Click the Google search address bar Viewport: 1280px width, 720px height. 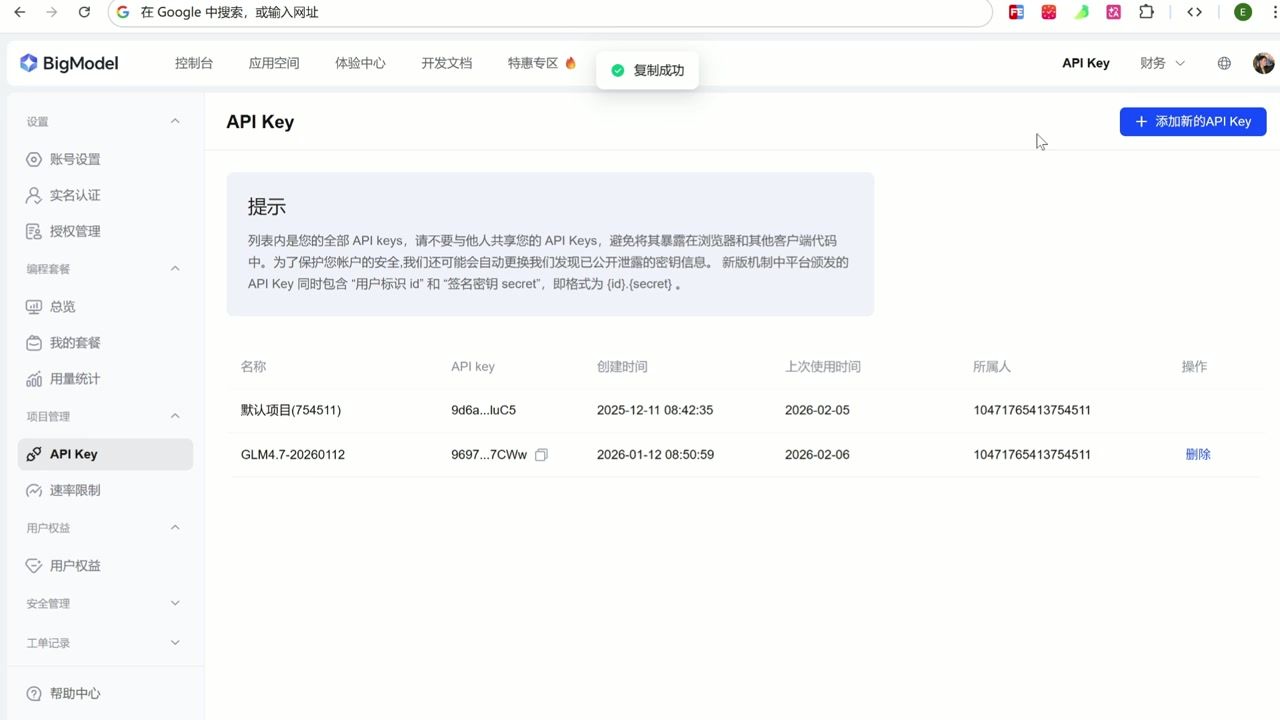click(400, 14)
